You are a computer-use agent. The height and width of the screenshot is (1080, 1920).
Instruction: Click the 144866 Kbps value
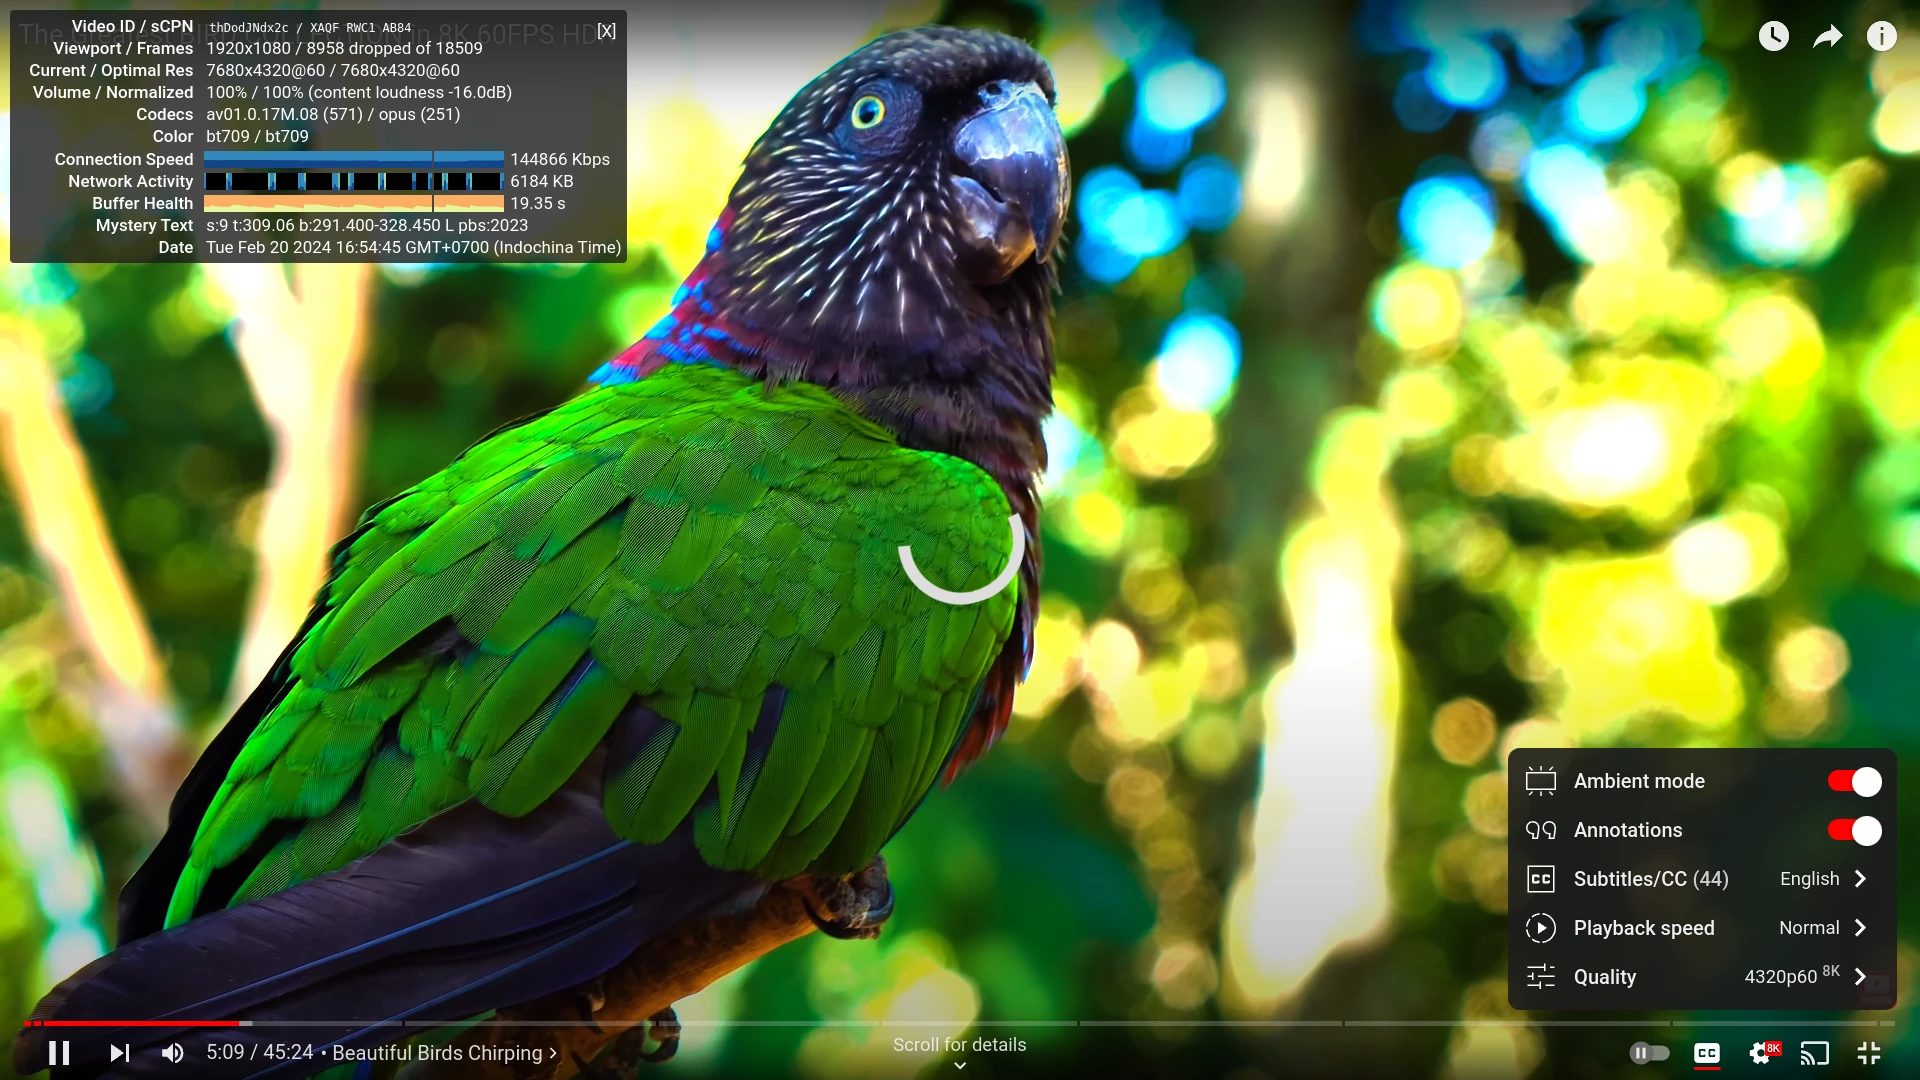coord(560,159)
